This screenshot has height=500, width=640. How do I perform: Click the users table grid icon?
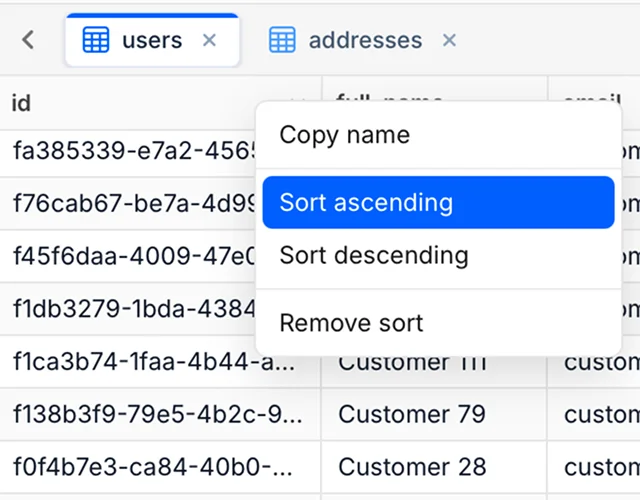[96, 40]
